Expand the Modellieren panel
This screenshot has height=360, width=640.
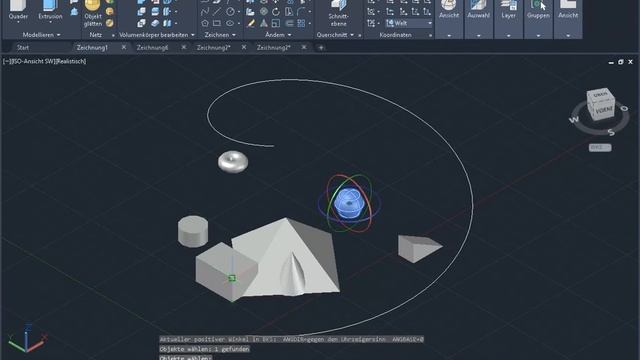coord(41,35)
